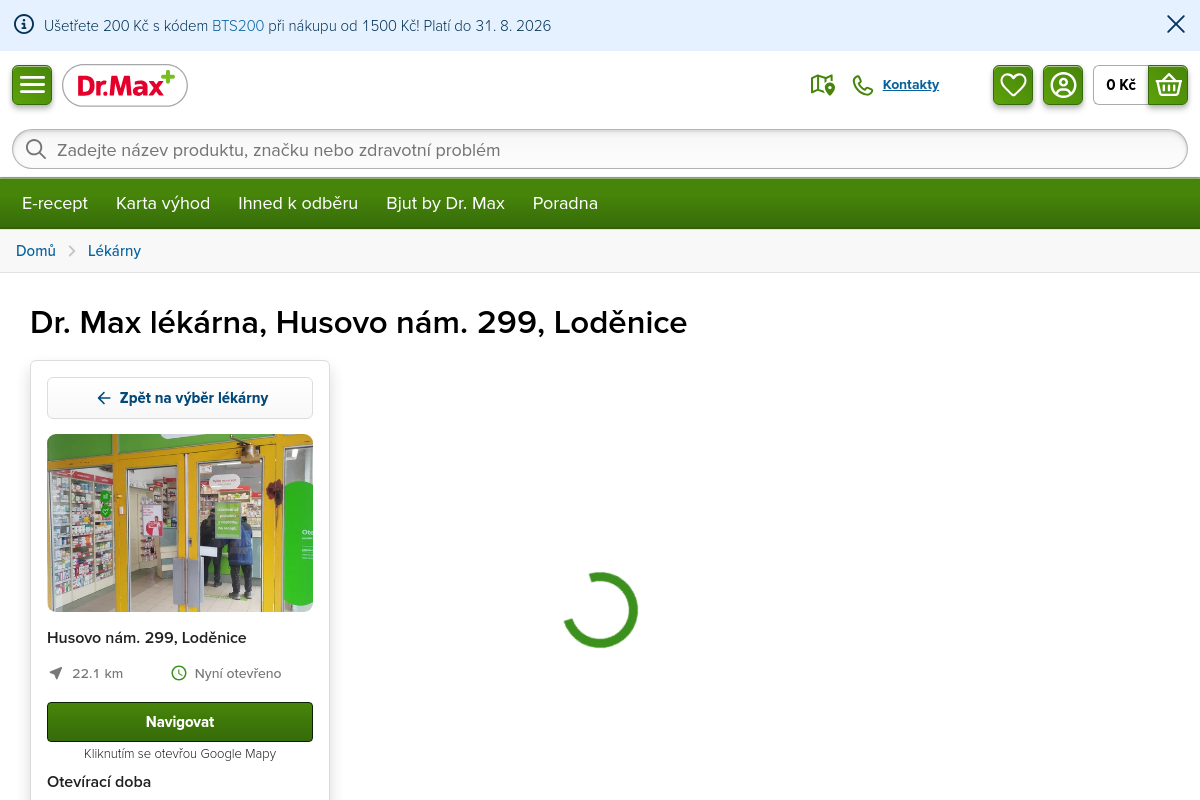
Task: Click the Nyní otevřeno status
Action: click(x=238, y=674)
